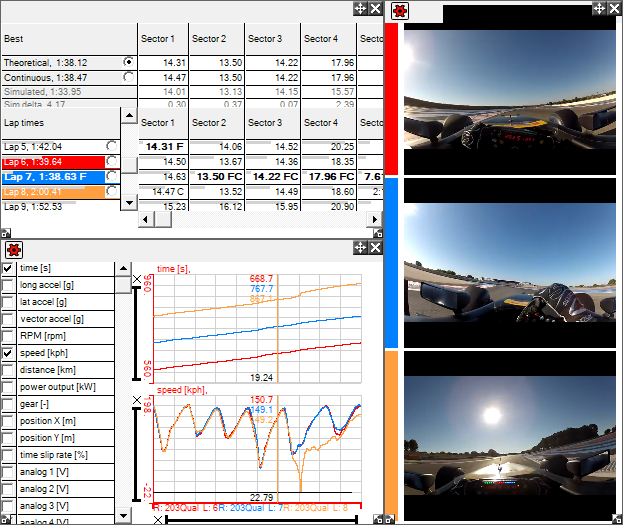Click the middle onboard video with blue bar

tap(510, 262)
